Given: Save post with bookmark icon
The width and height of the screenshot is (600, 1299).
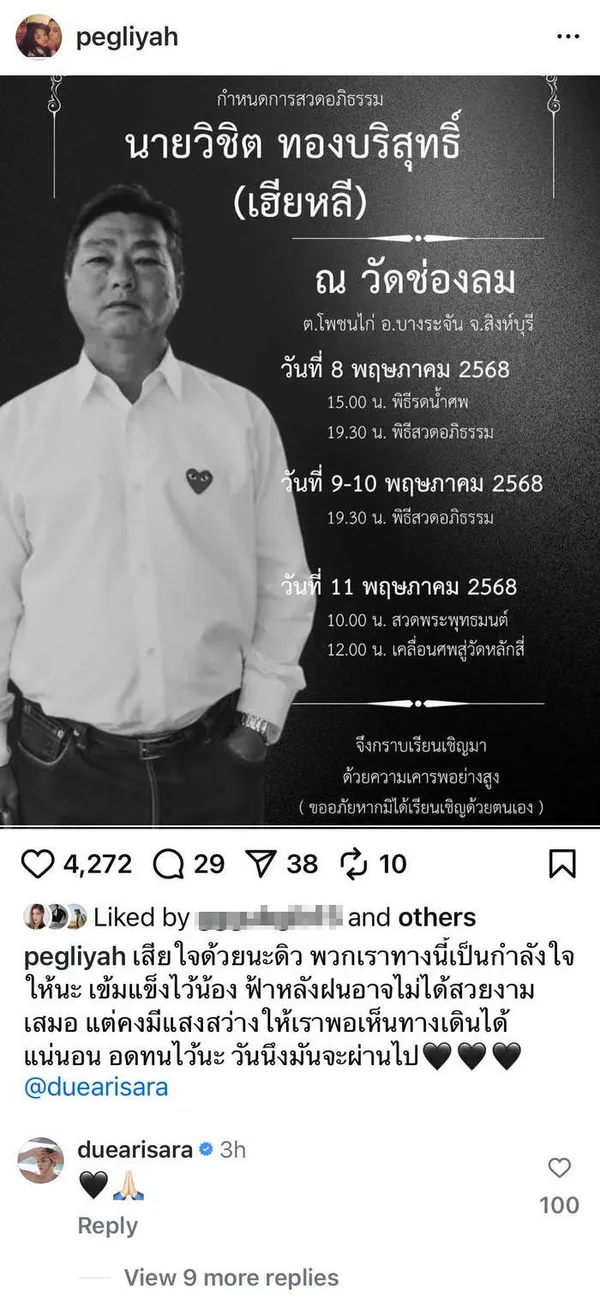Looking at the screenshot, I should point(562,863).
